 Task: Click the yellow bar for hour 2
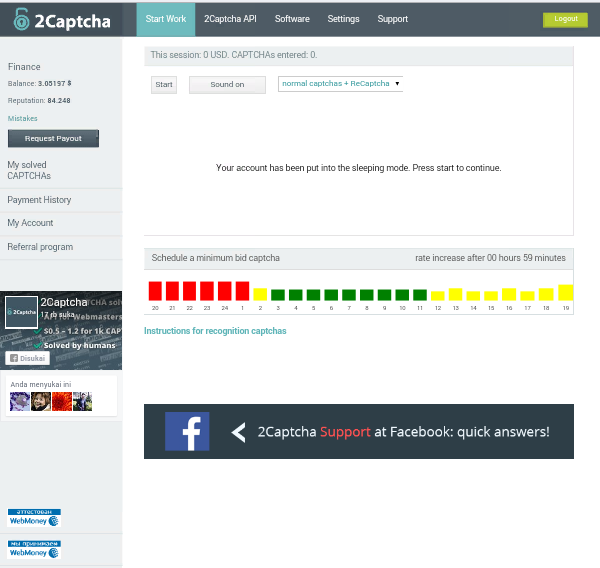pos(260,294)
